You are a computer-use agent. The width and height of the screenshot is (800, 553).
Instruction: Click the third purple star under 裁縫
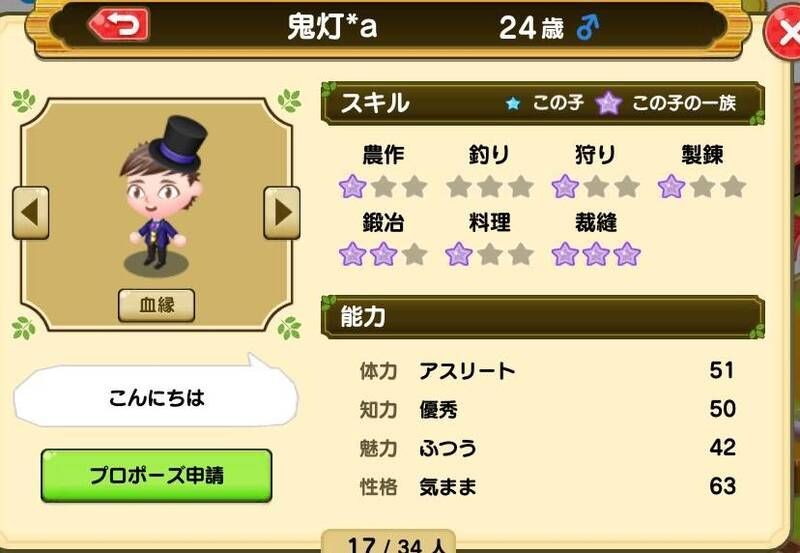point(627,254)
